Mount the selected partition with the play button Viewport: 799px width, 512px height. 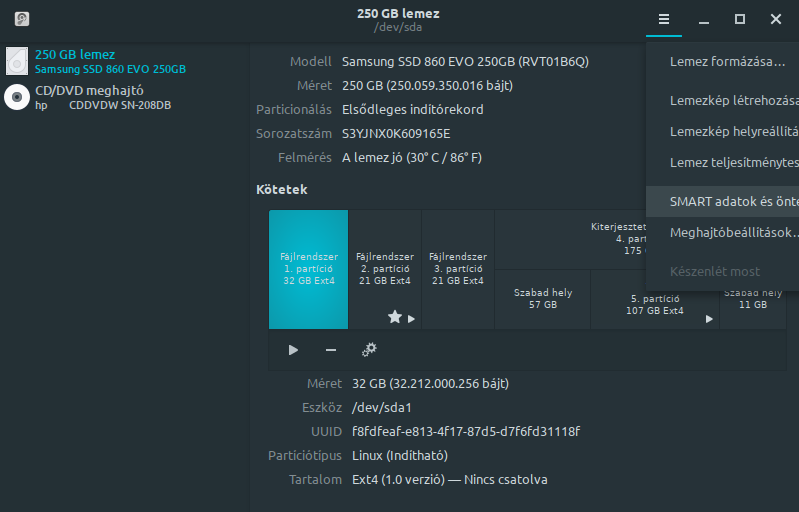click(x=293, y=350)
